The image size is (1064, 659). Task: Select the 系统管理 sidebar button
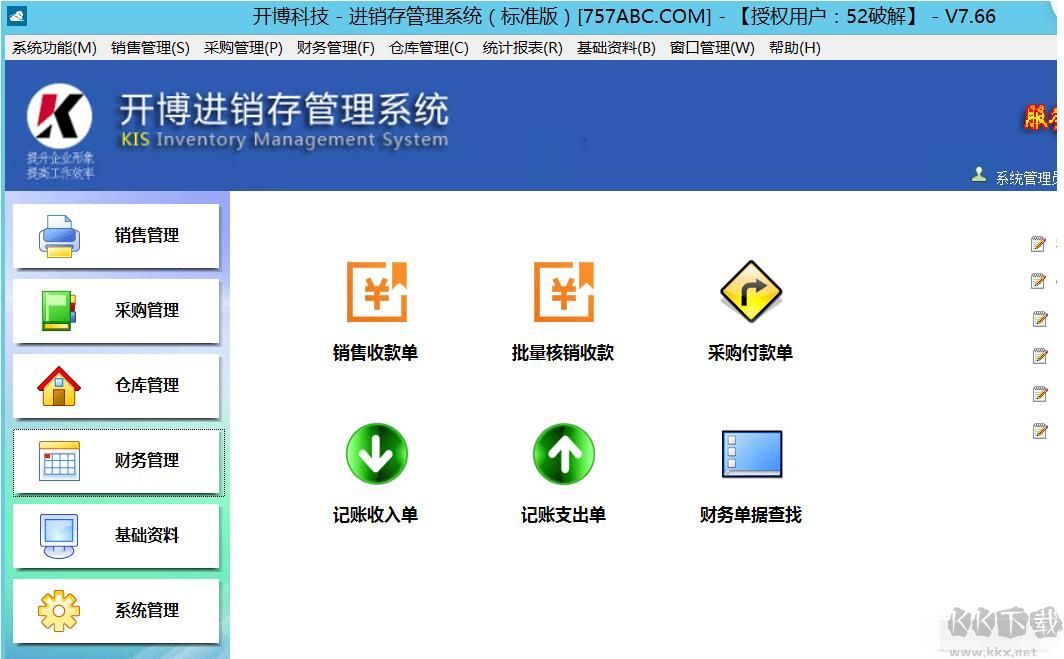point(116,611)
